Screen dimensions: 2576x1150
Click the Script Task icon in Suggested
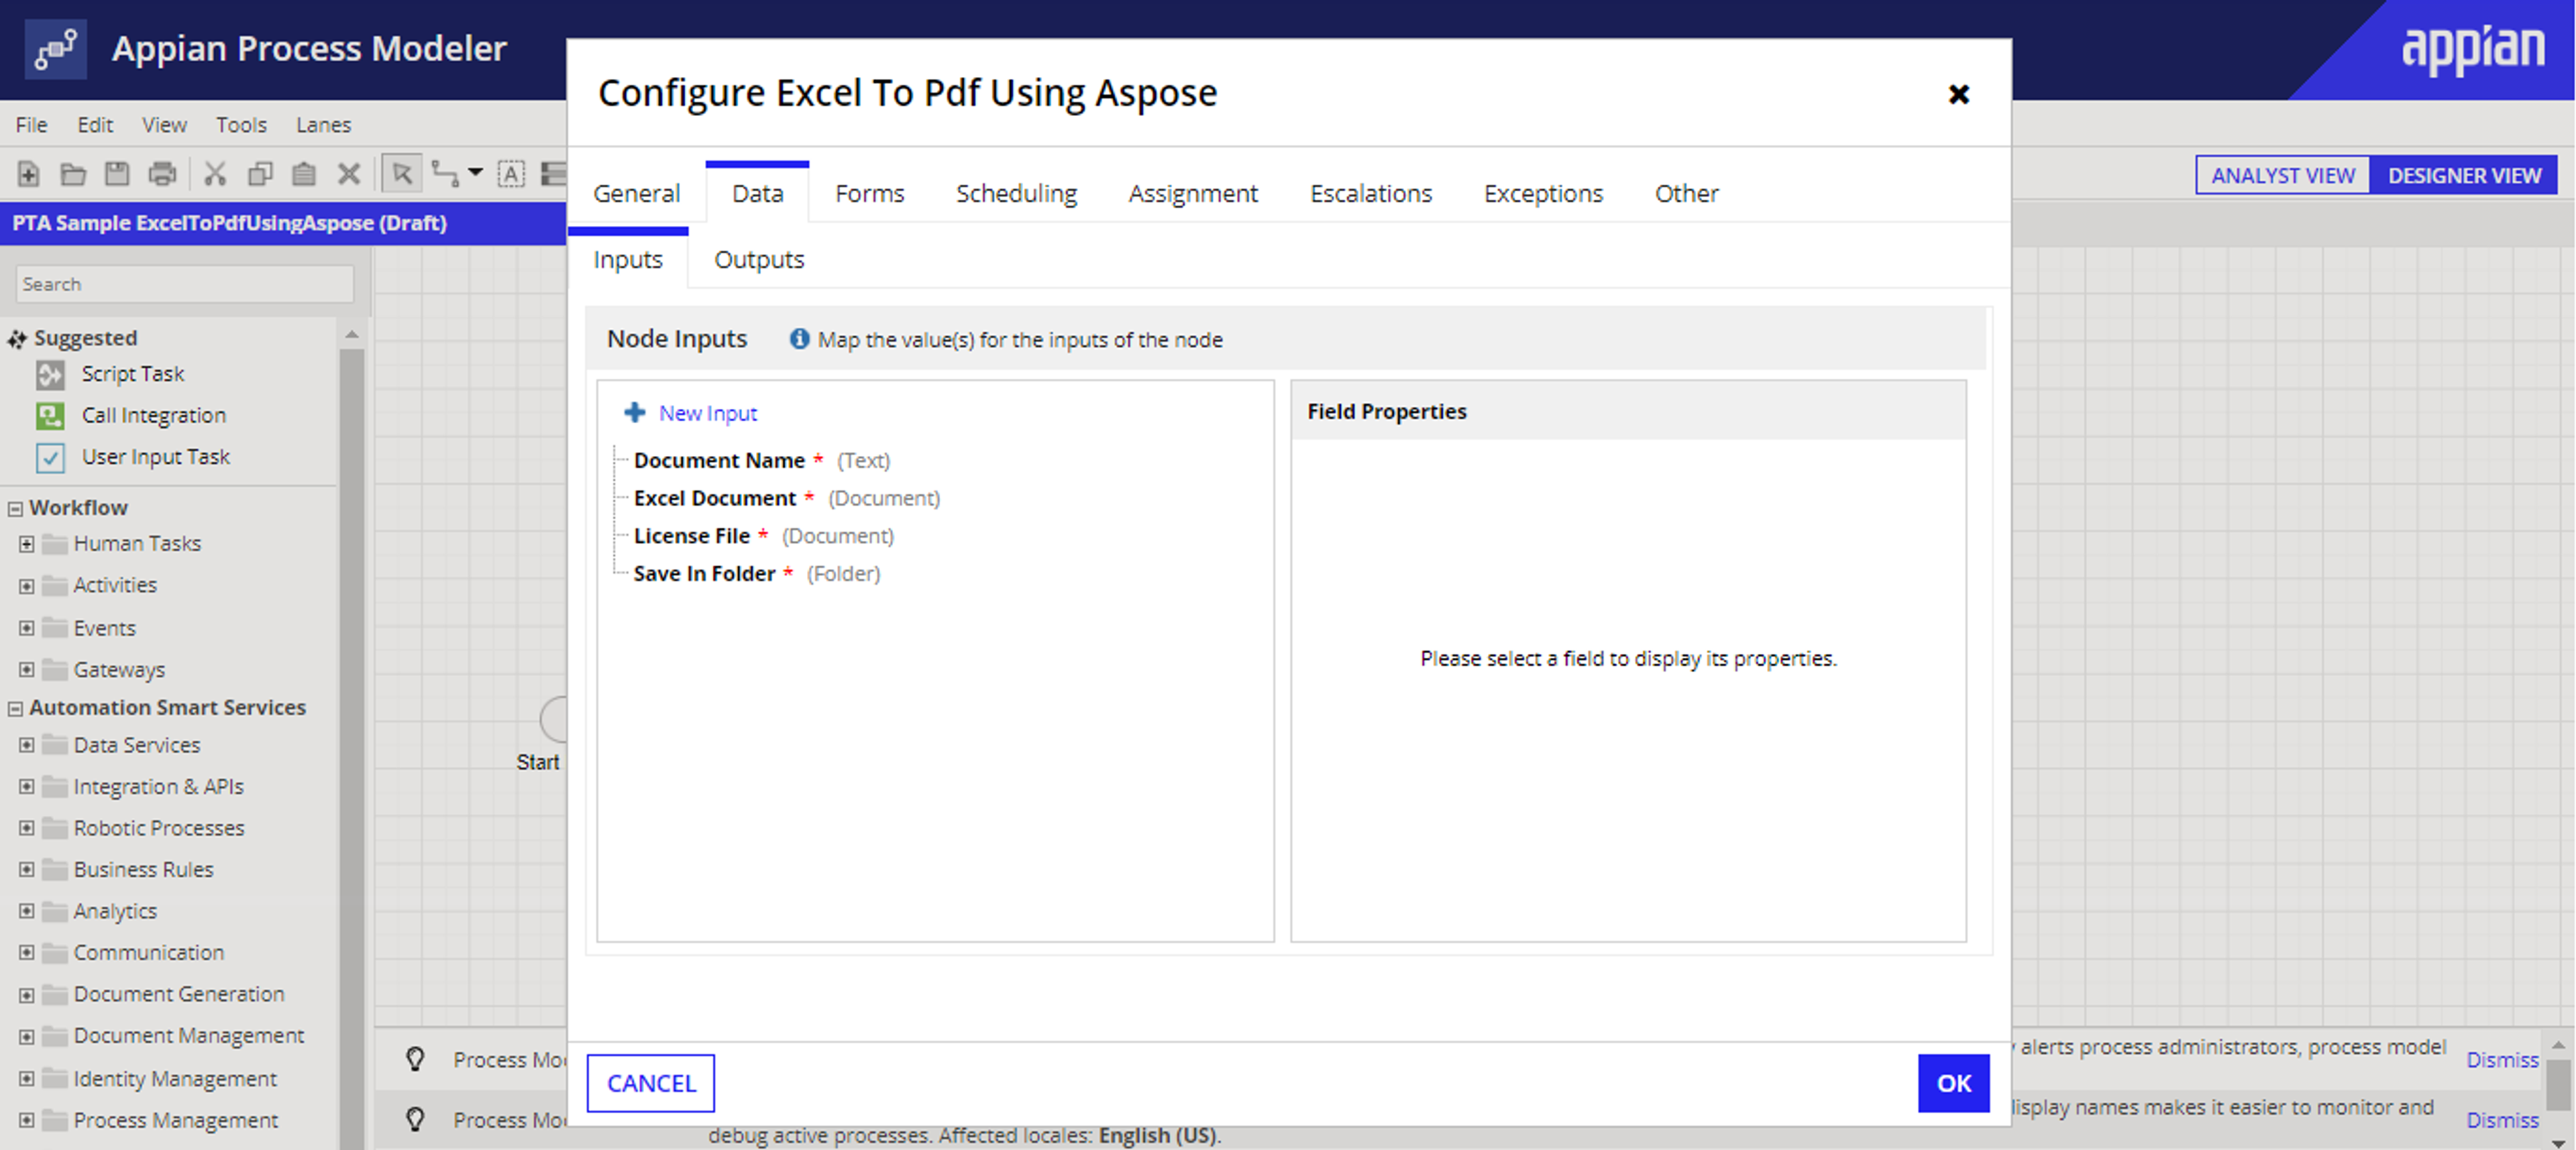click(x=50, y=375)
